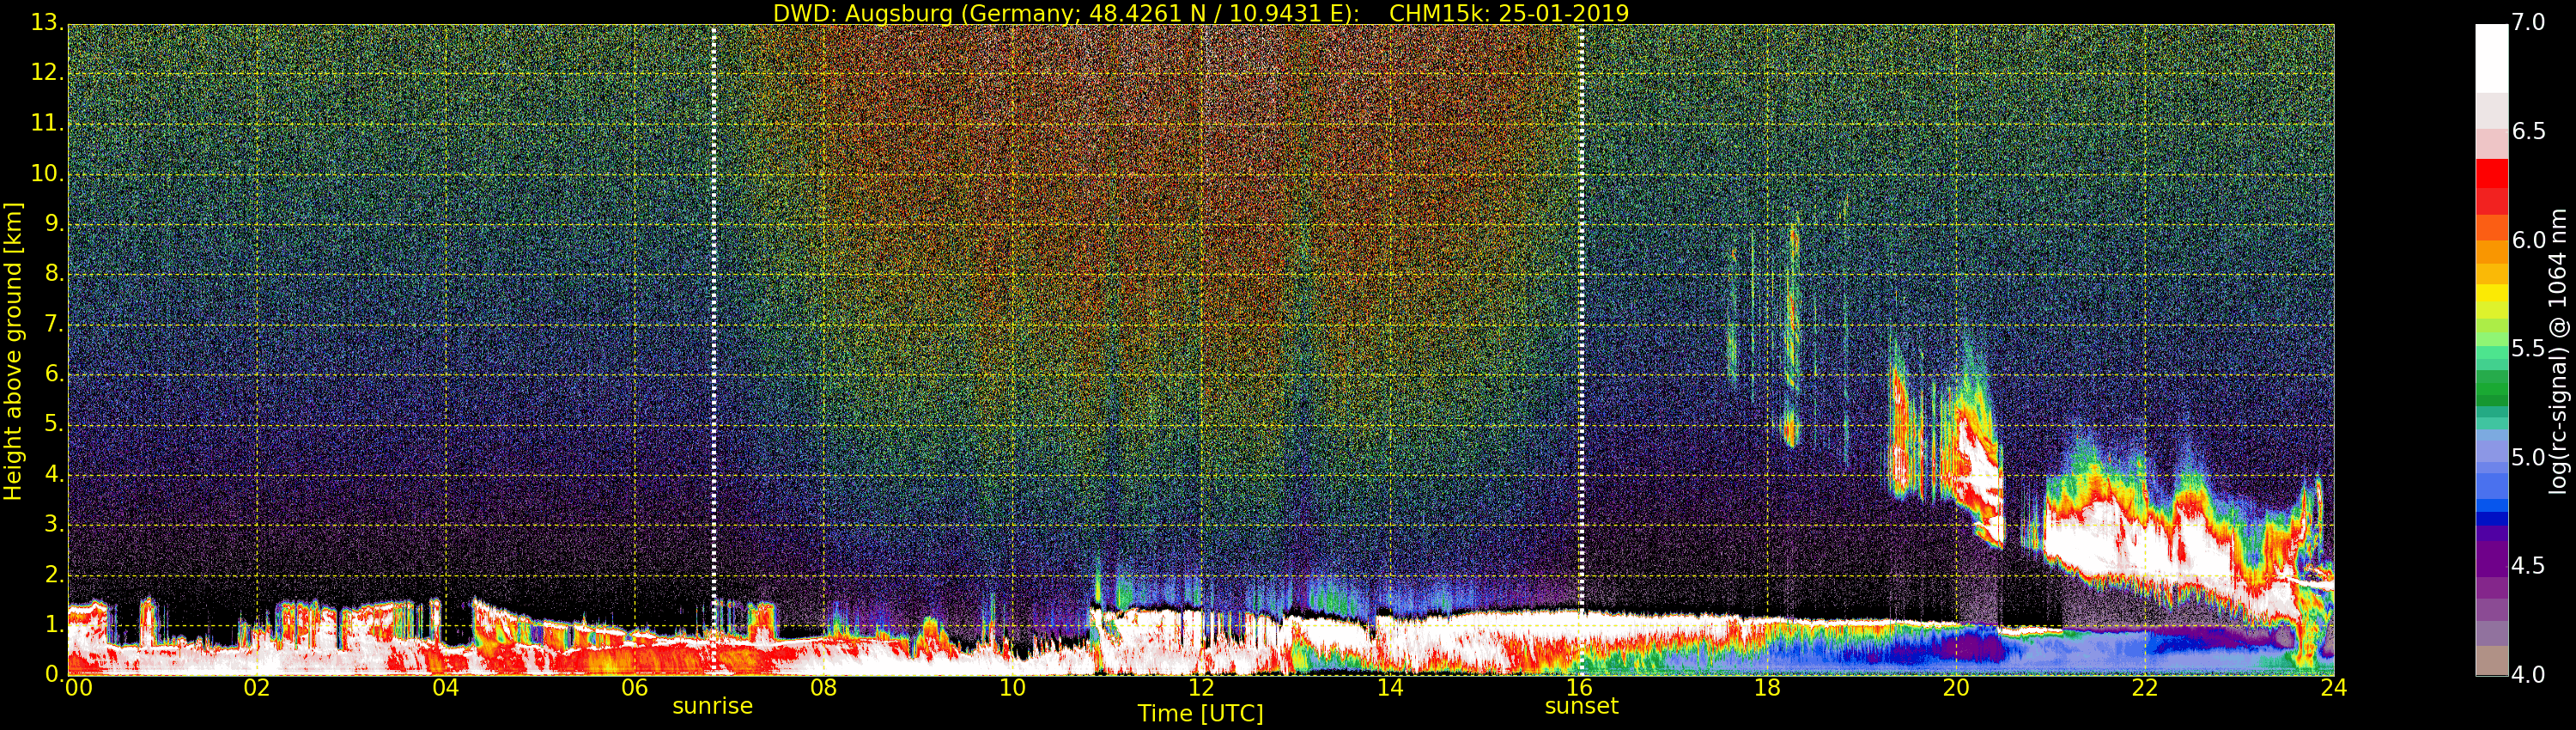Screen dimensions: 2576x730
Task: Click time tick label '22'
Action: click(x=2145, y=688)
